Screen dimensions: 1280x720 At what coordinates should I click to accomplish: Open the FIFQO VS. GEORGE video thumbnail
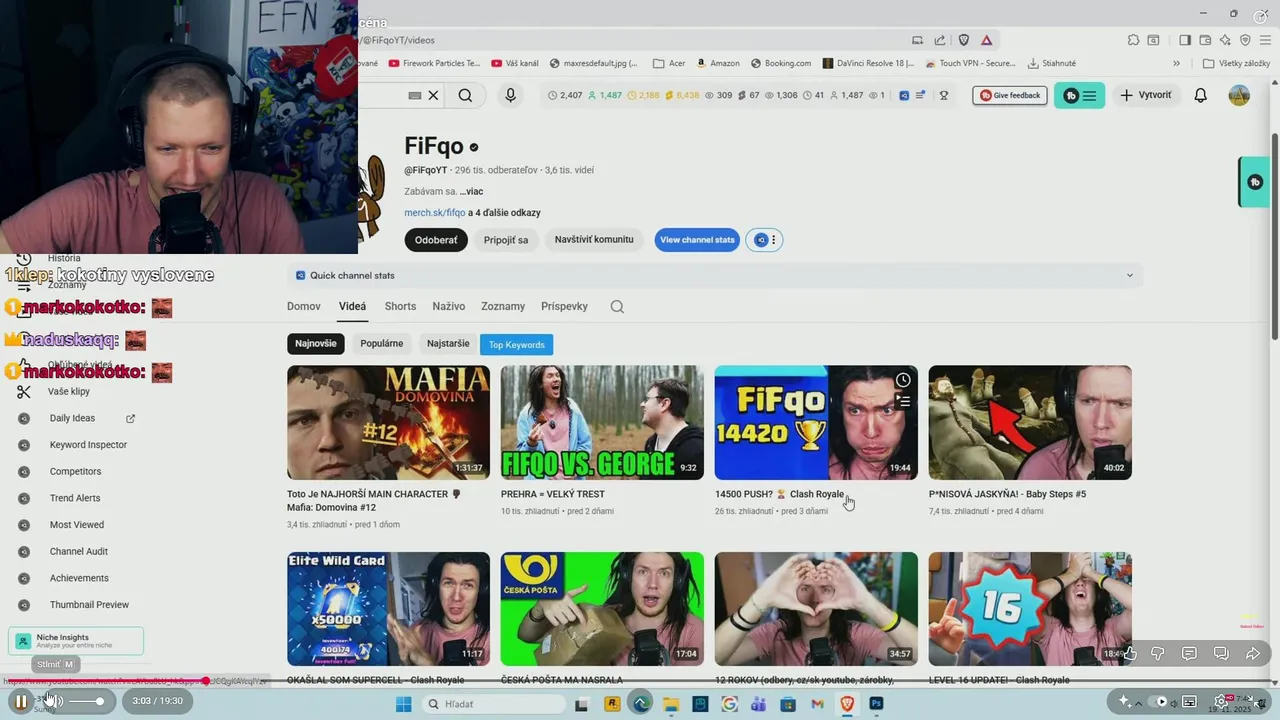coord(602,422)
